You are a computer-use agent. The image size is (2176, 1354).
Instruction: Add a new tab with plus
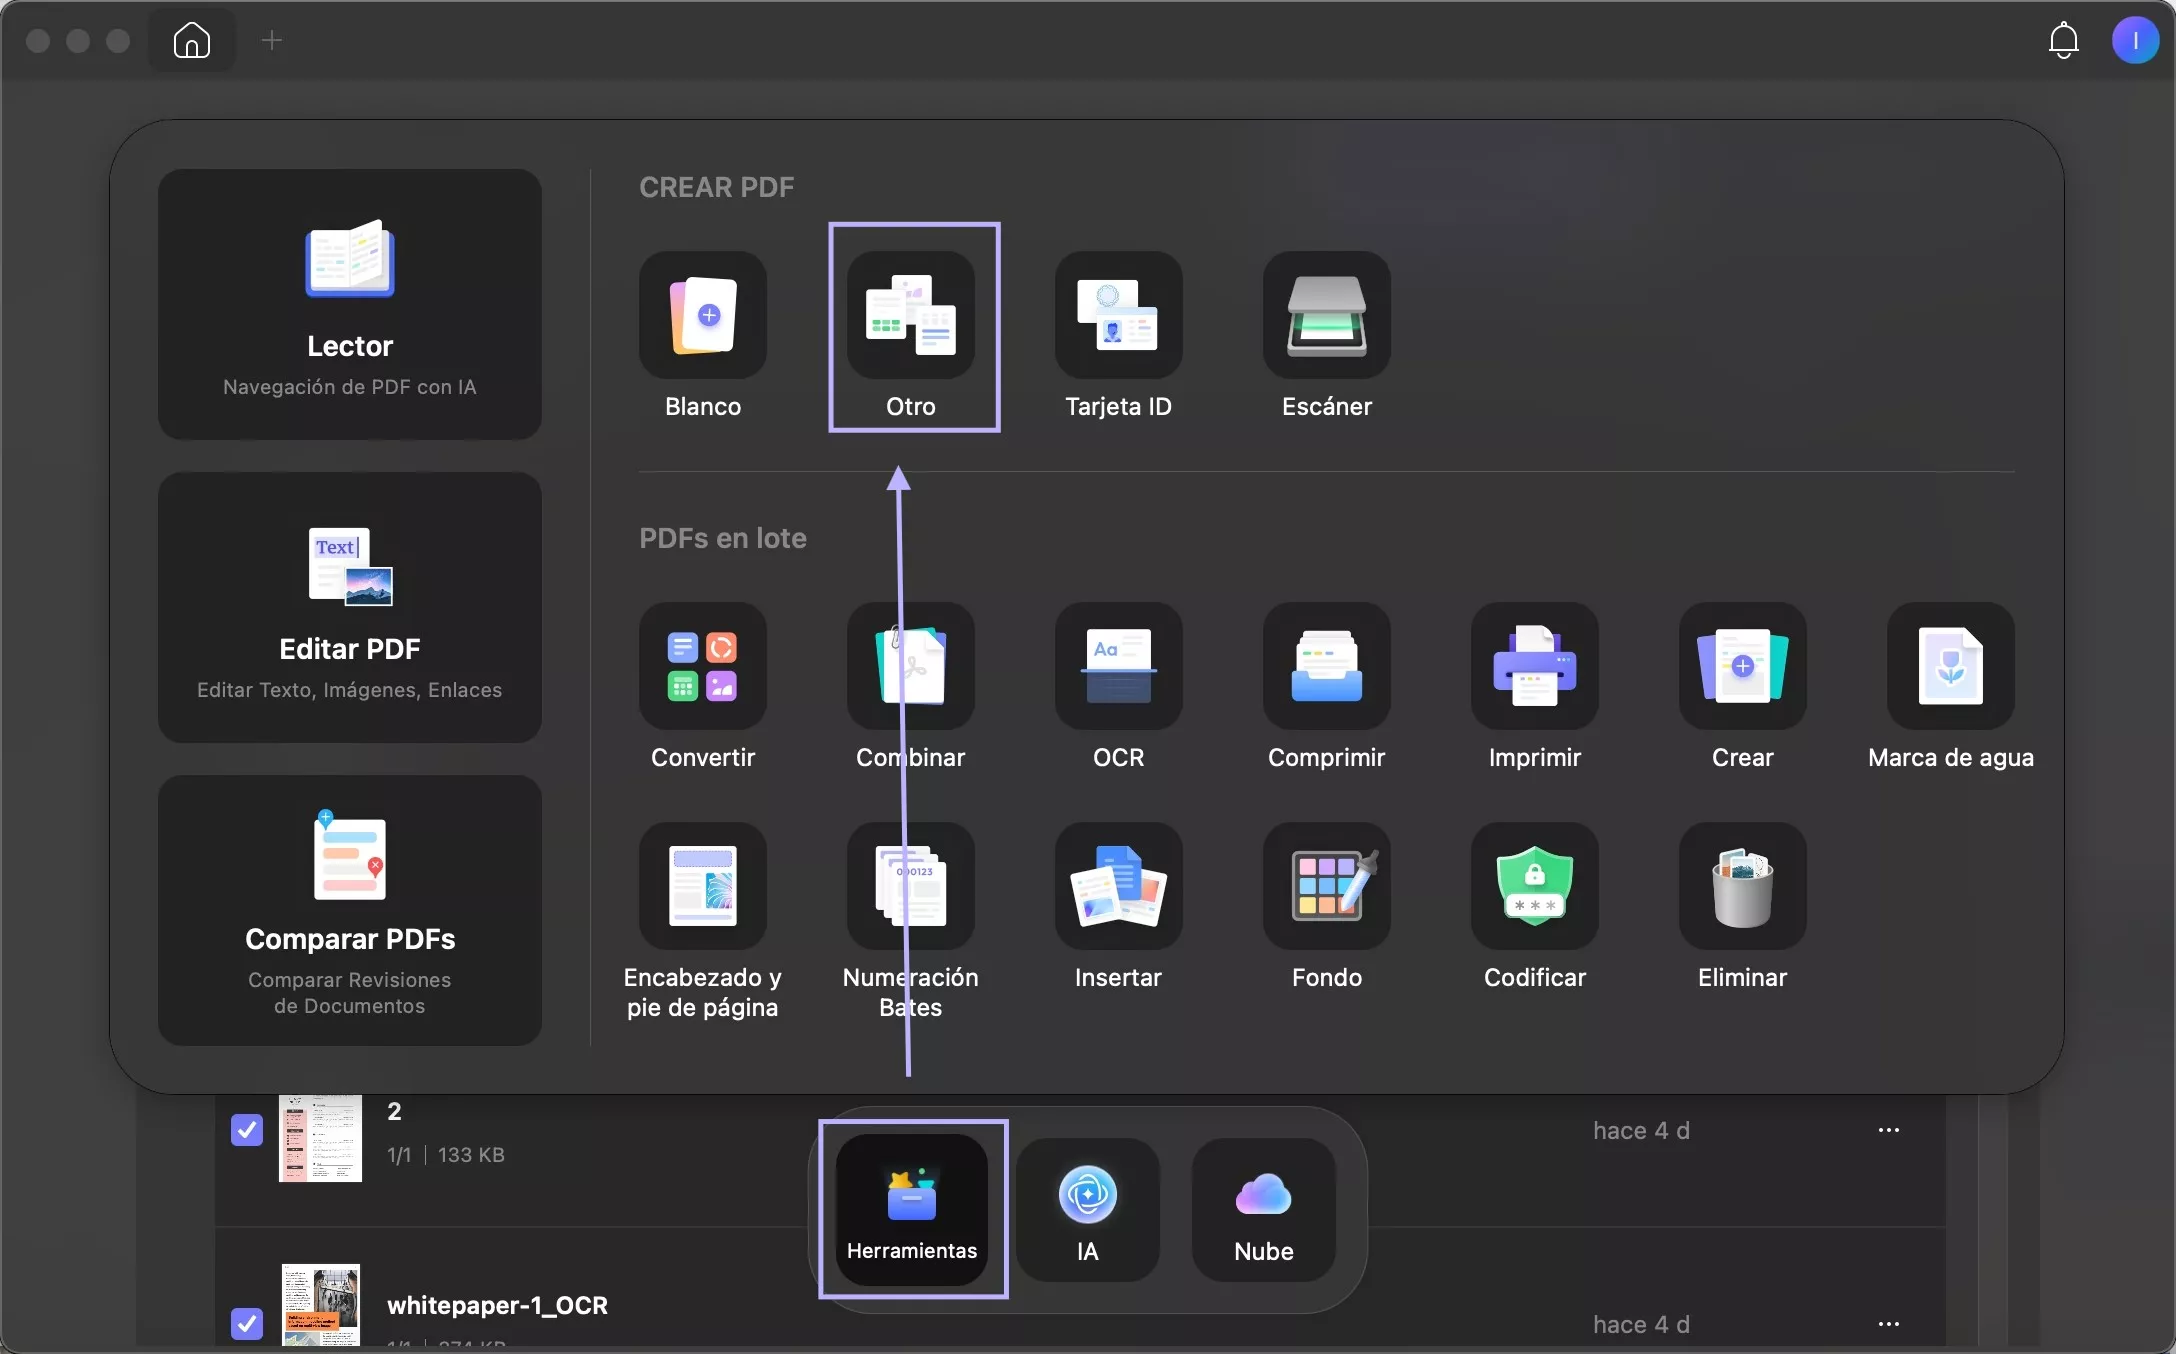point(272,40)
